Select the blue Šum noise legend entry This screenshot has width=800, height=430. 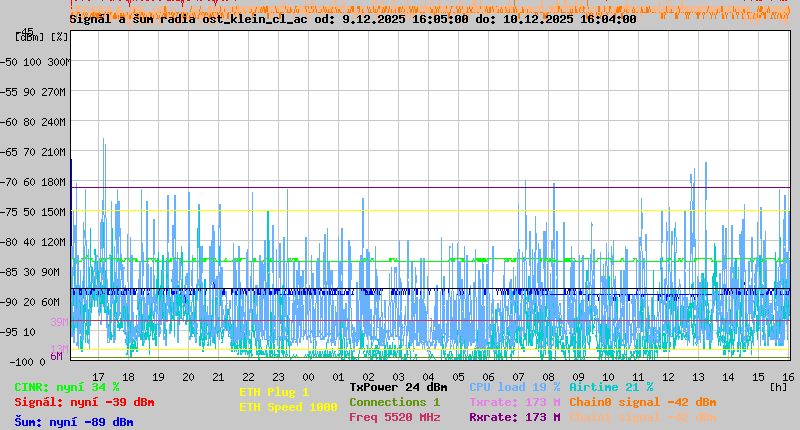[74, 422]
